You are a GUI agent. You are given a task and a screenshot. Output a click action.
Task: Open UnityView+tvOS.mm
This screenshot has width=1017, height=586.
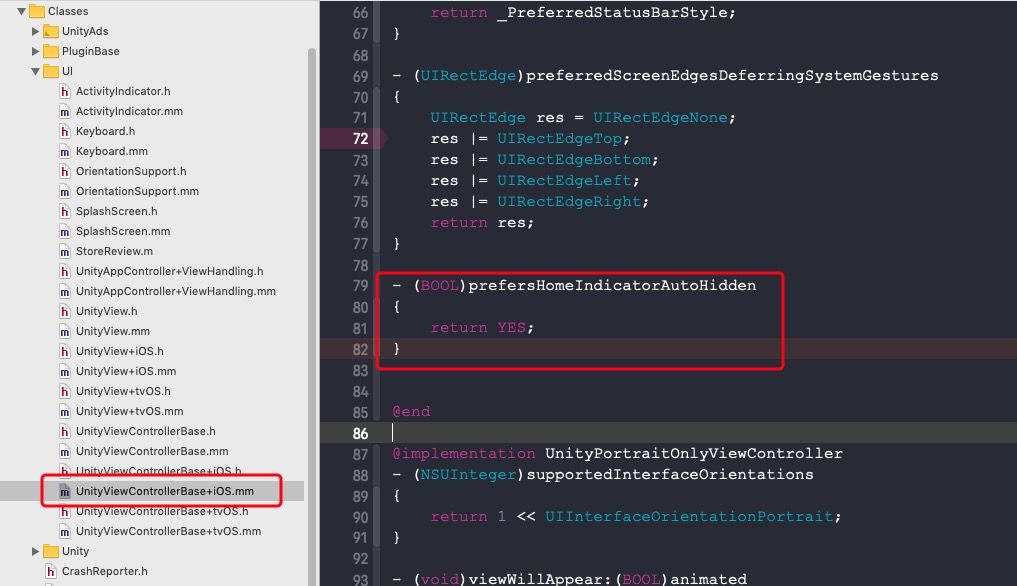coord(130,411)
